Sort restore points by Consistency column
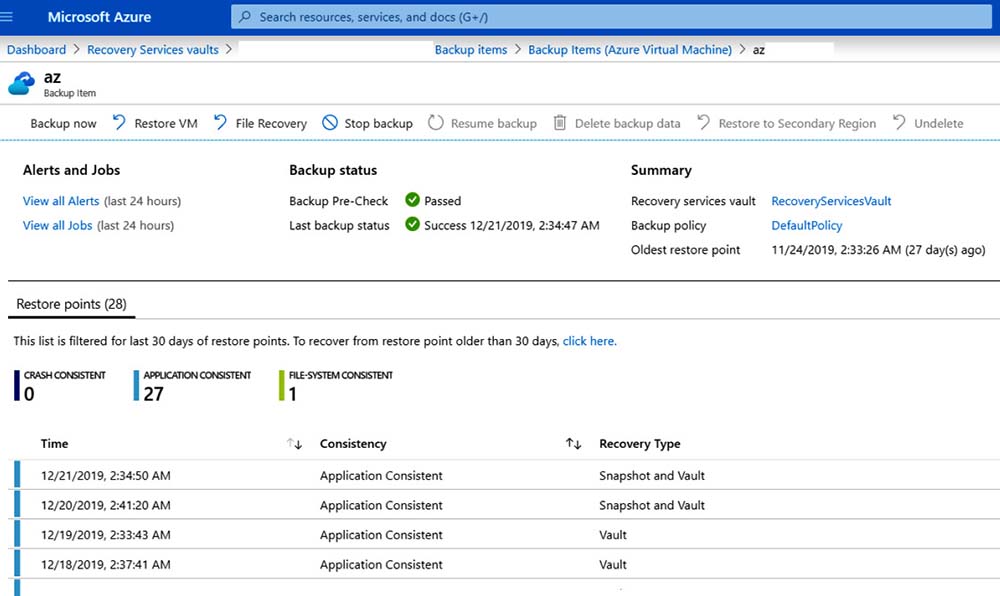This screenshot has width=1000, height=596. tap(573, 444)
